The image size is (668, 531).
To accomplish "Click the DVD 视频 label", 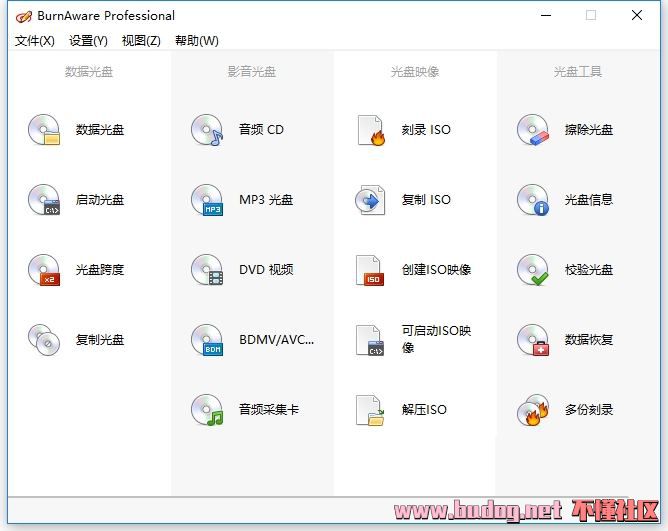I will pyautogui.click(x=266, y=270).
